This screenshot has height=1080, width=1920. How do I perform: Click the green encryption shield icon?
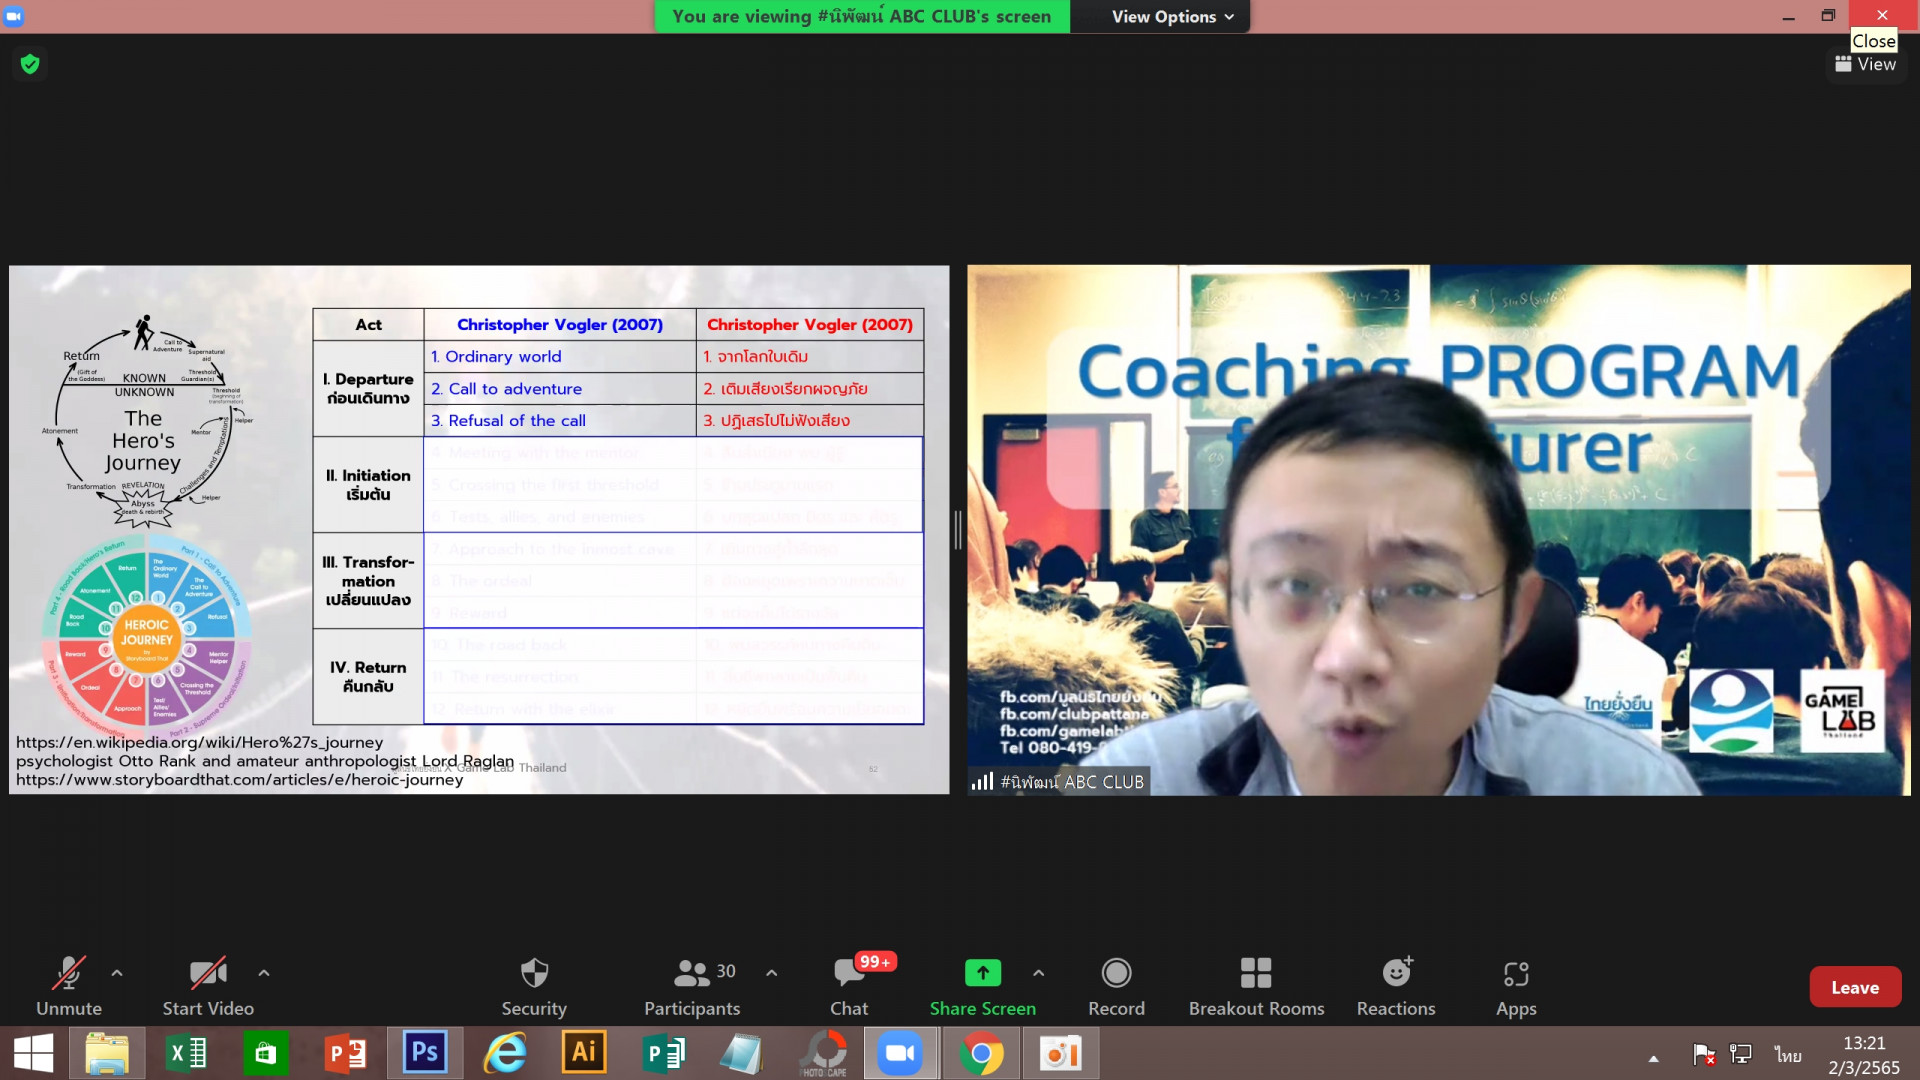30,64
